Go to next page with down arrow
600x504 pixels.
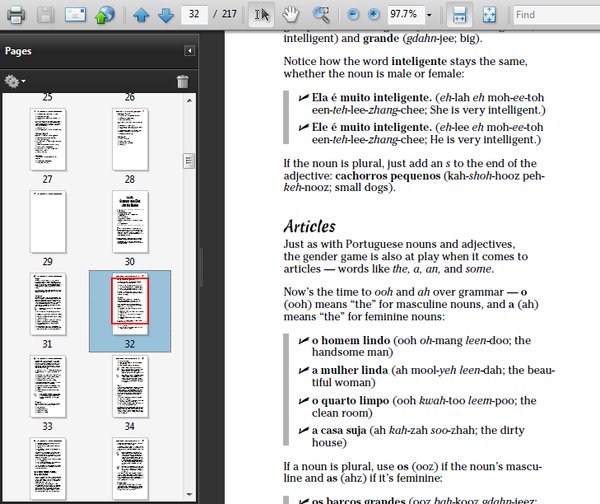(x=166, y=15)
